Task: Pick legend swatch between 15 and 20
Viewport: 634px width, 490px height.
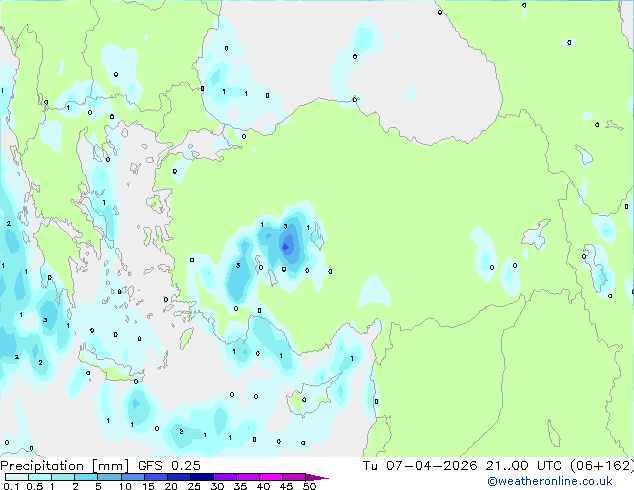Action: [x=155, y=477]
